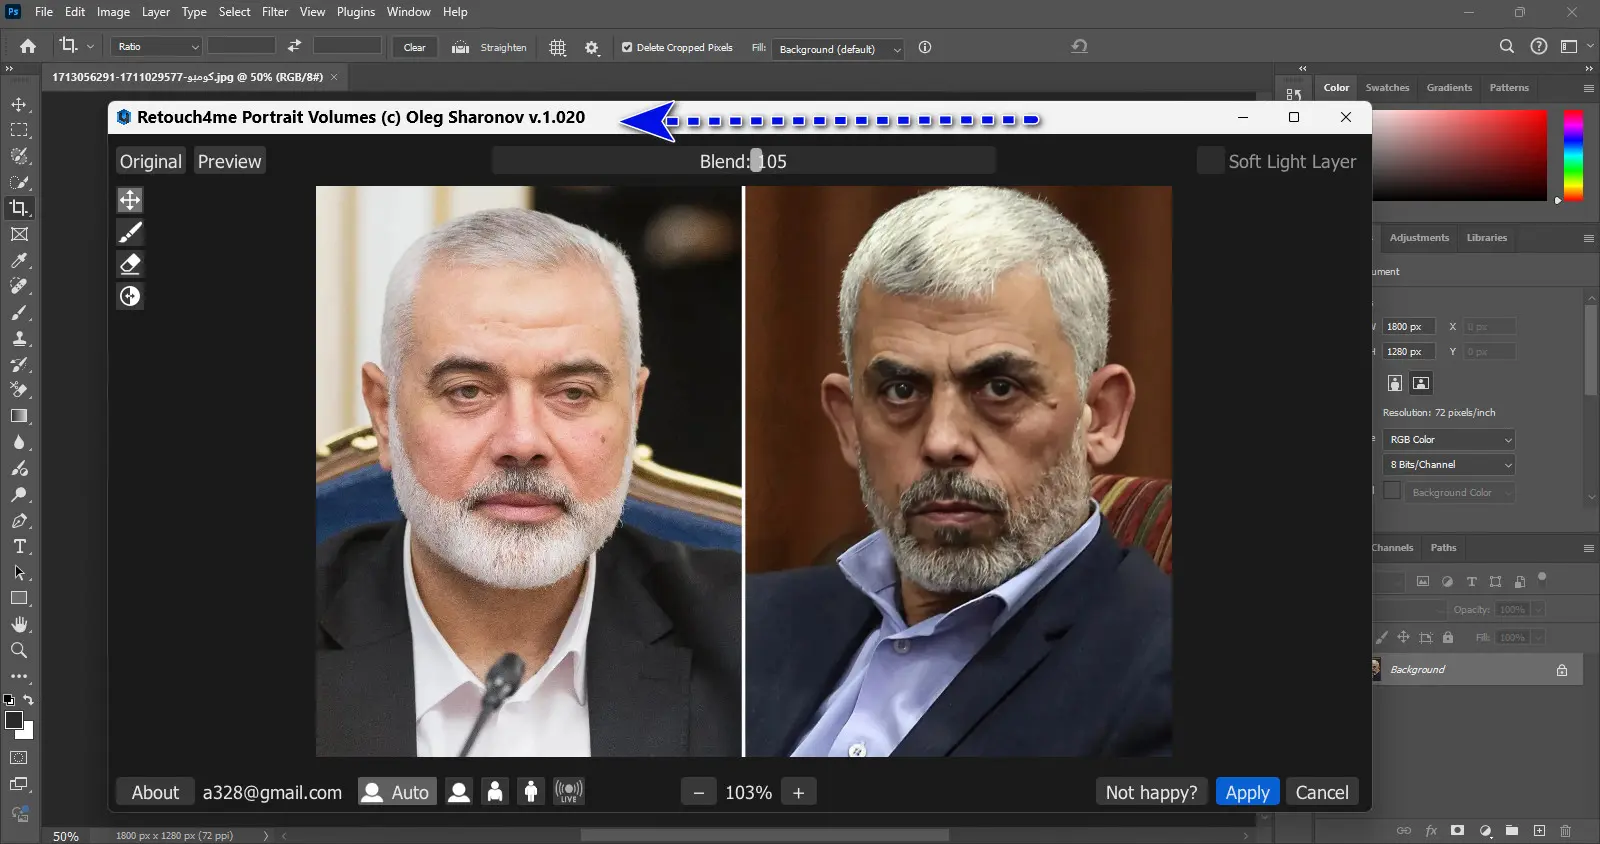Image resolution: width=1600 pixels, height=844 pixels.
Task: Click the Home icon in options bar
Action: click(28, 47)
